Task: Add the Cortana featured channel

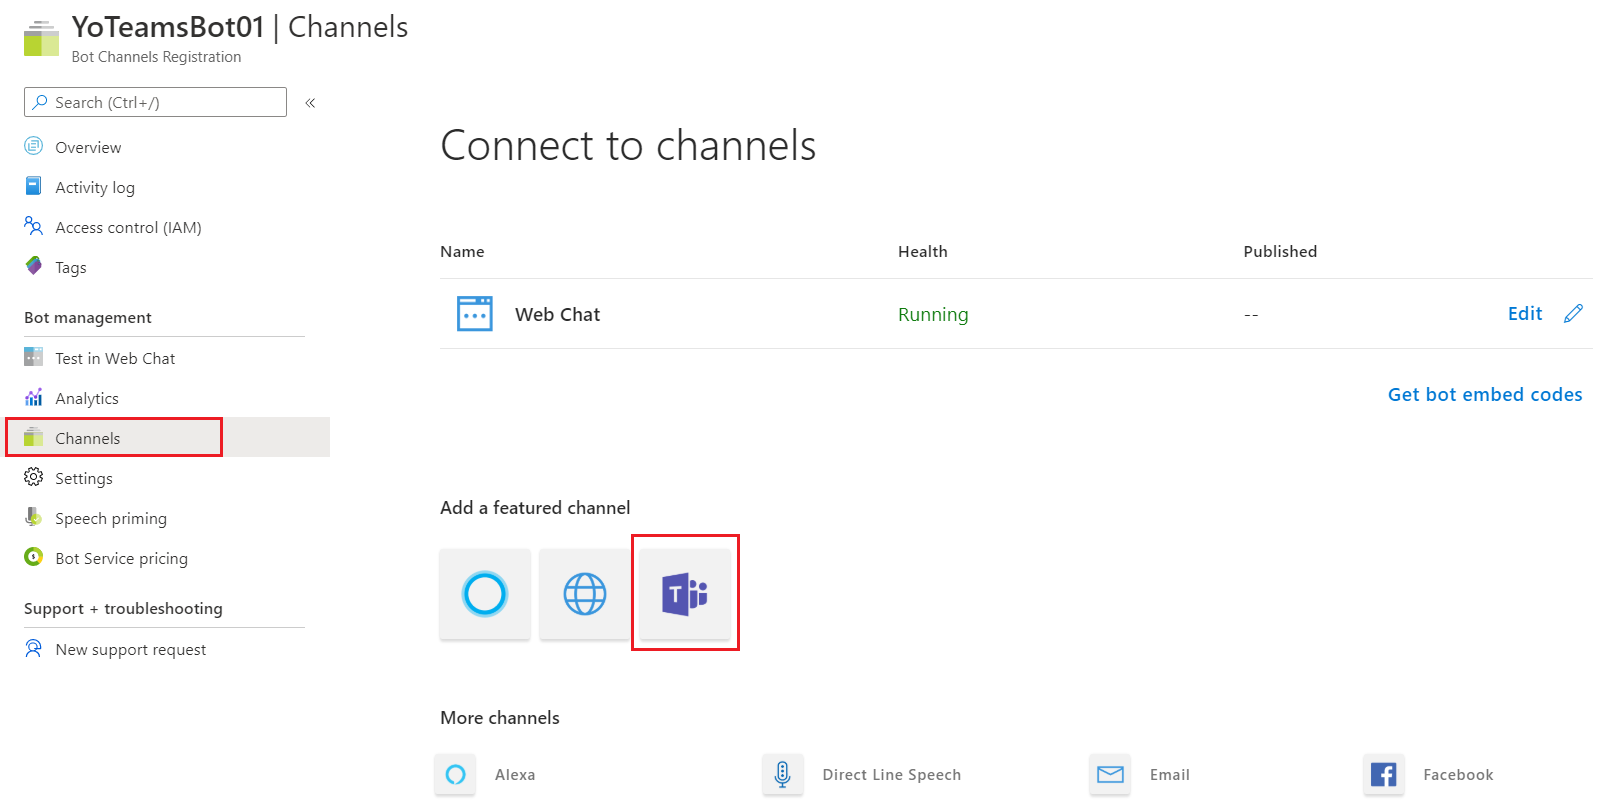Action: [485, 594]
